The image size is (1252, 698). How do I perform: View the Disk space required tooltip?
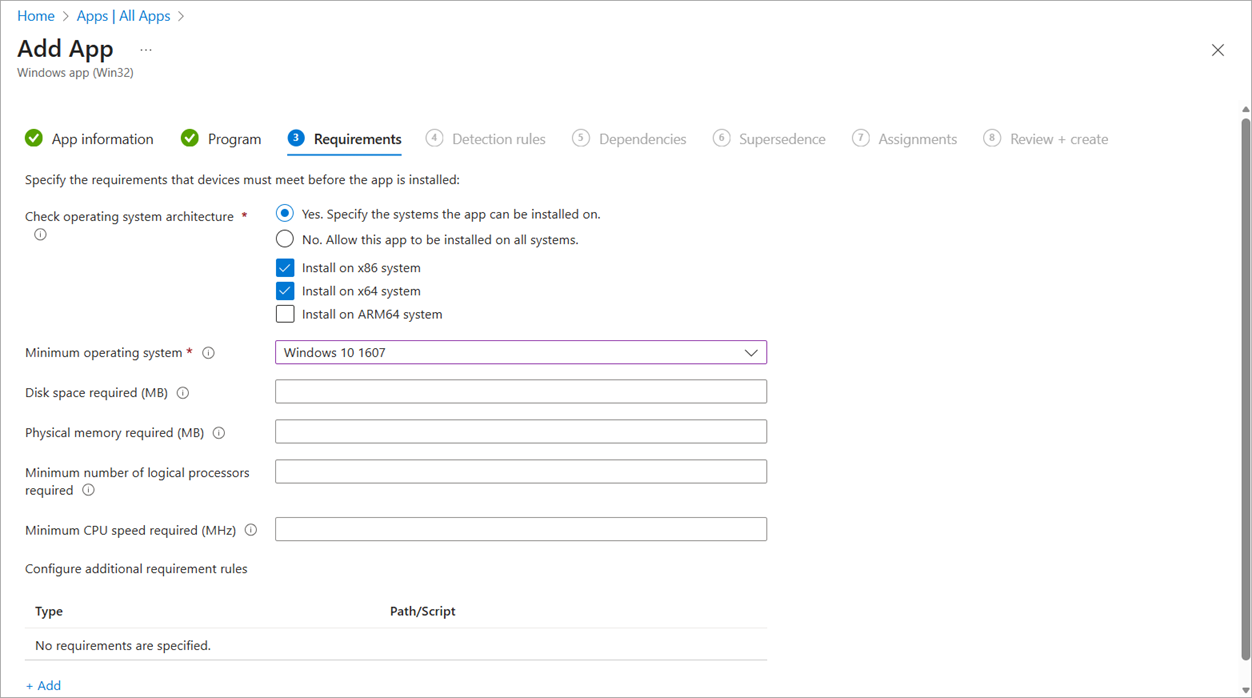tap(183, 392)
